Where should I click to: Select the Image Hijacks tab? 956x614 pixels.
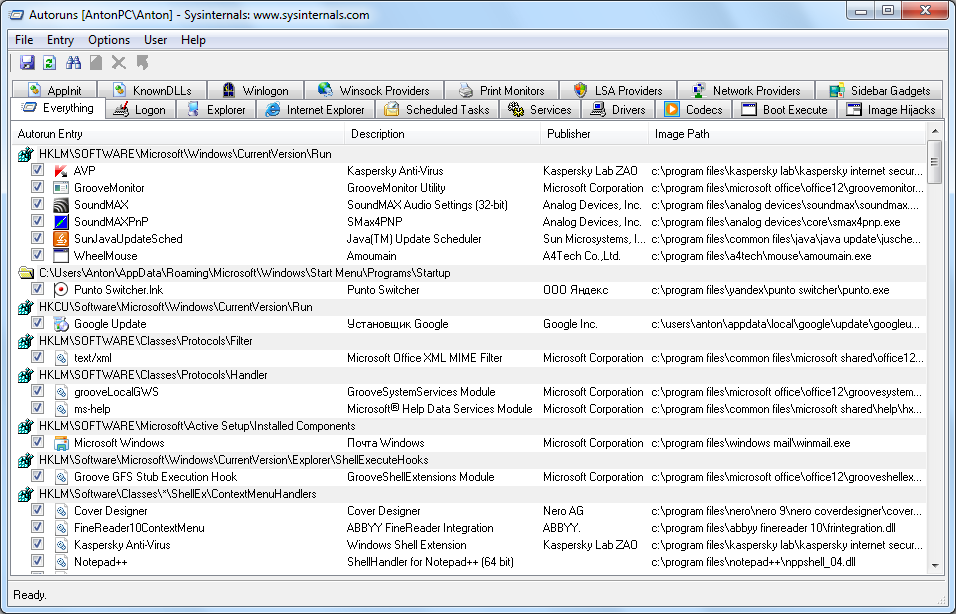tap(891, 110)
